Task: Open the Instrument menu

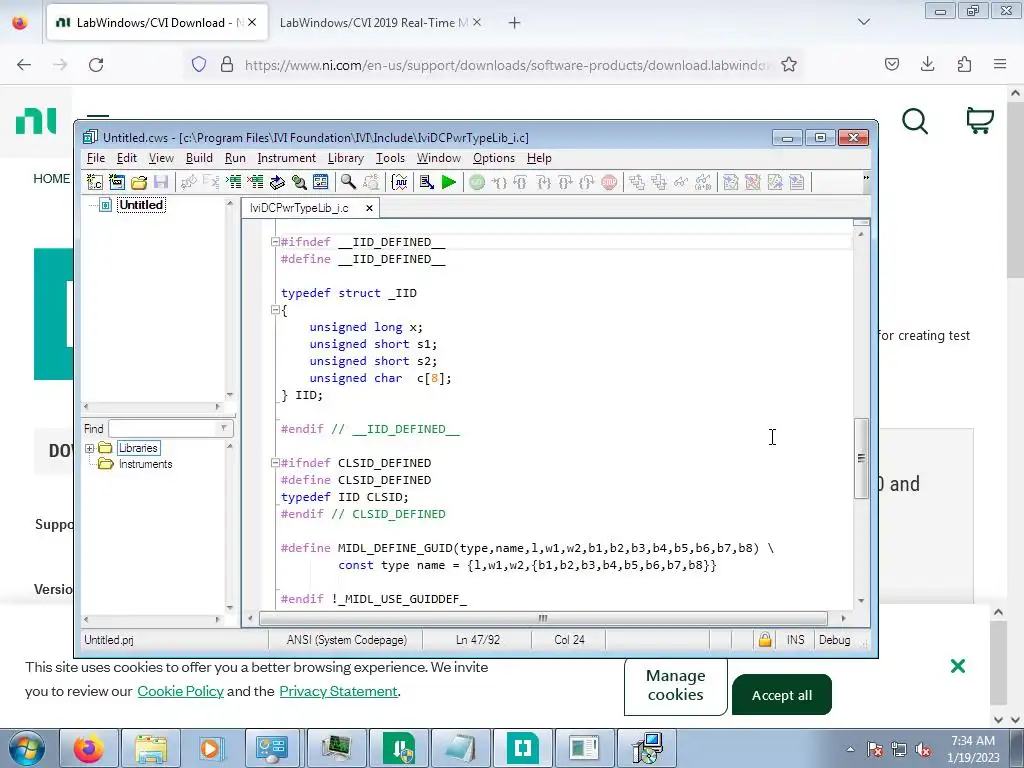Action: coord(287,158)
